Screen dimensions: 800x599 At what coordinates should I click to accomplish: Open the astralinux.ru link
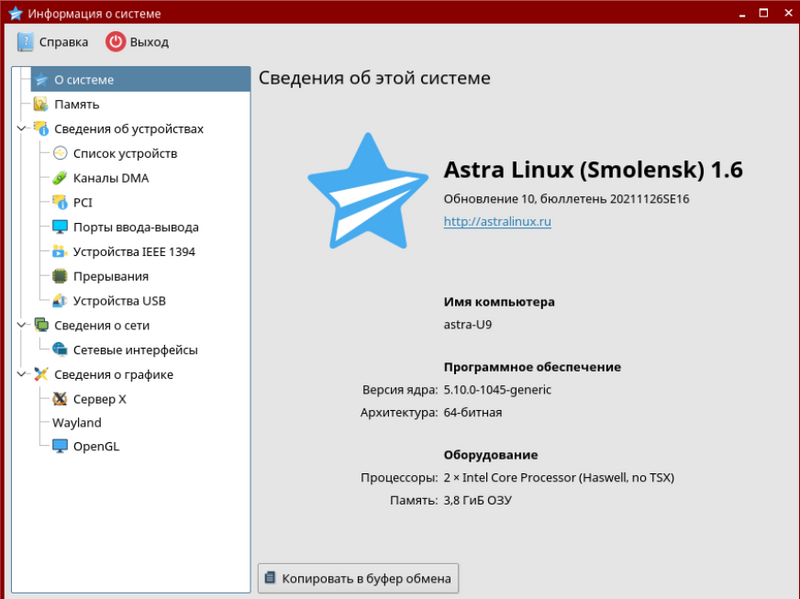[497, 221]
